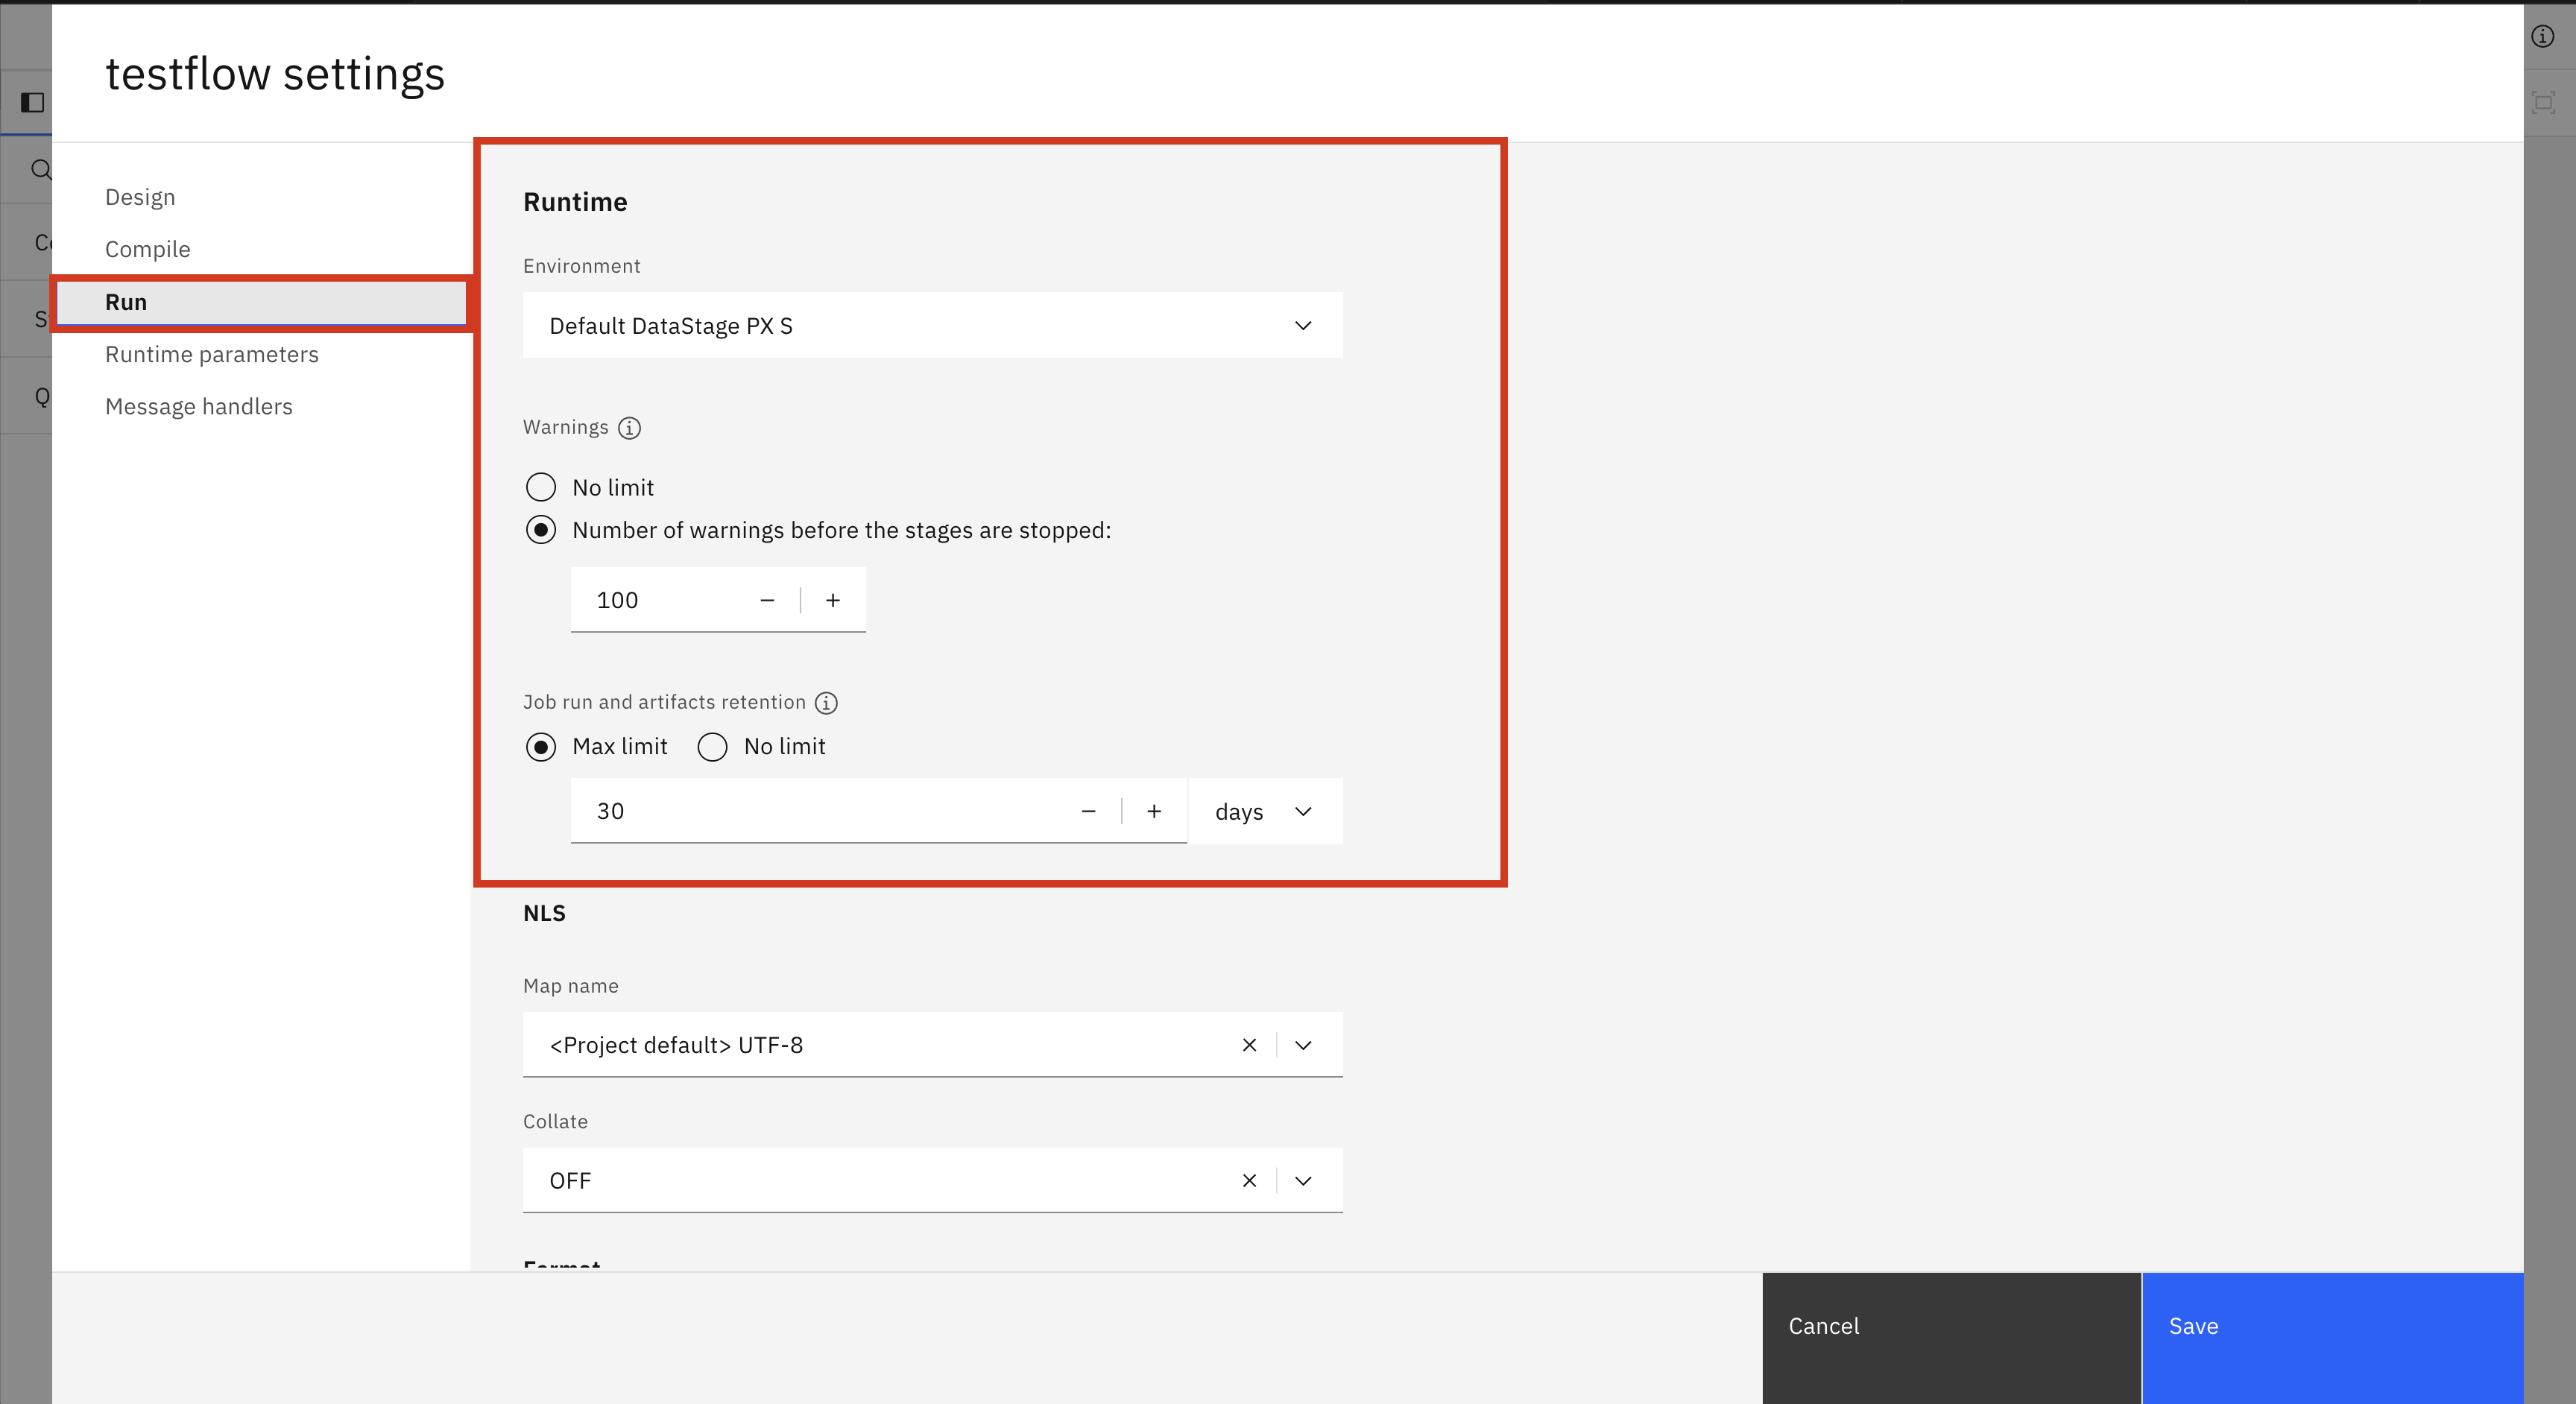The height and width of the screenshot is (1404, 2576).
Task: Choose No limit retention radio
Action: click(x=712, y=747)
